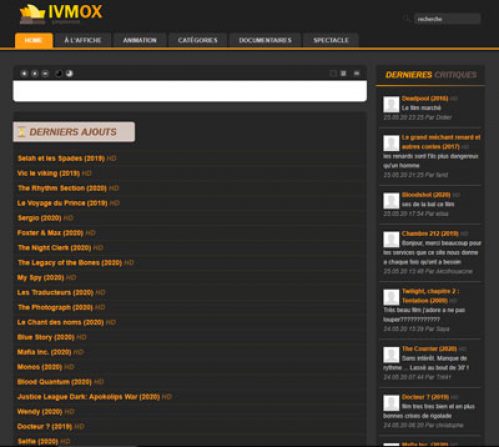The image size is (499, 447).
Task: Open the Twilight chapitre 2 review title
Action: tap(430, 296)
